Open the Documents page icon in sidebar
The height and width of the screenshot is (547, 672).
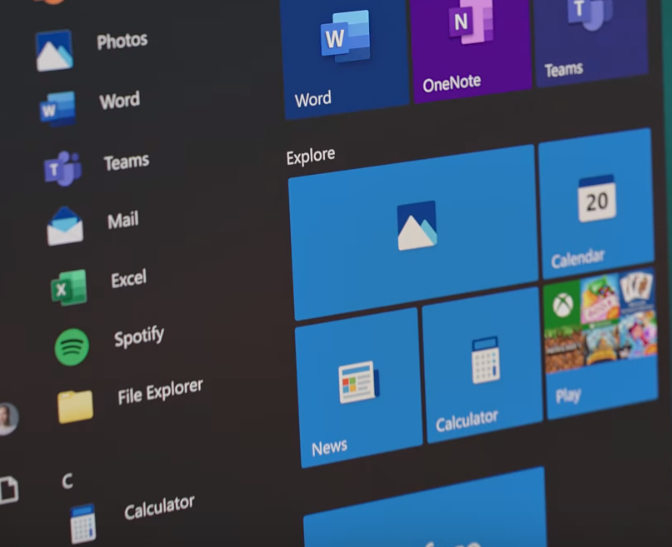[9, 490]
